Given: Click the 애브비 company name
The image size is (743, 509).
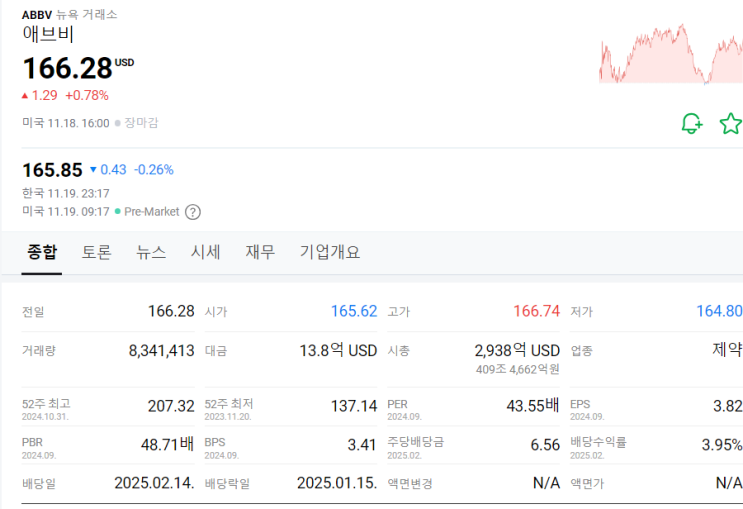Looking at the screenshot, I should (48, 34).
